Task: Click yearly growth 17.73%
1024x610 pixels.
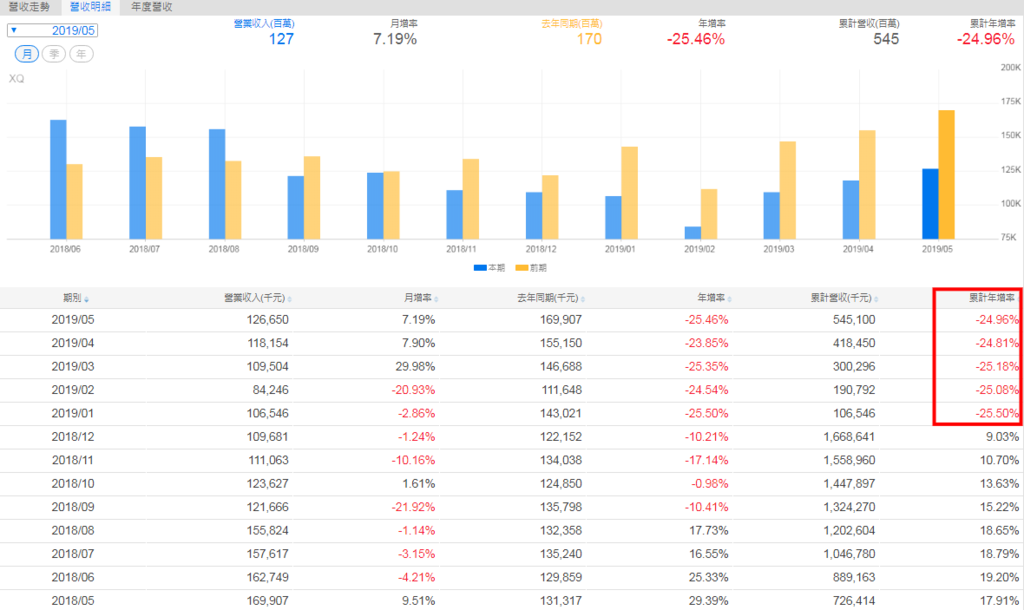Action: tap(709, 531)
